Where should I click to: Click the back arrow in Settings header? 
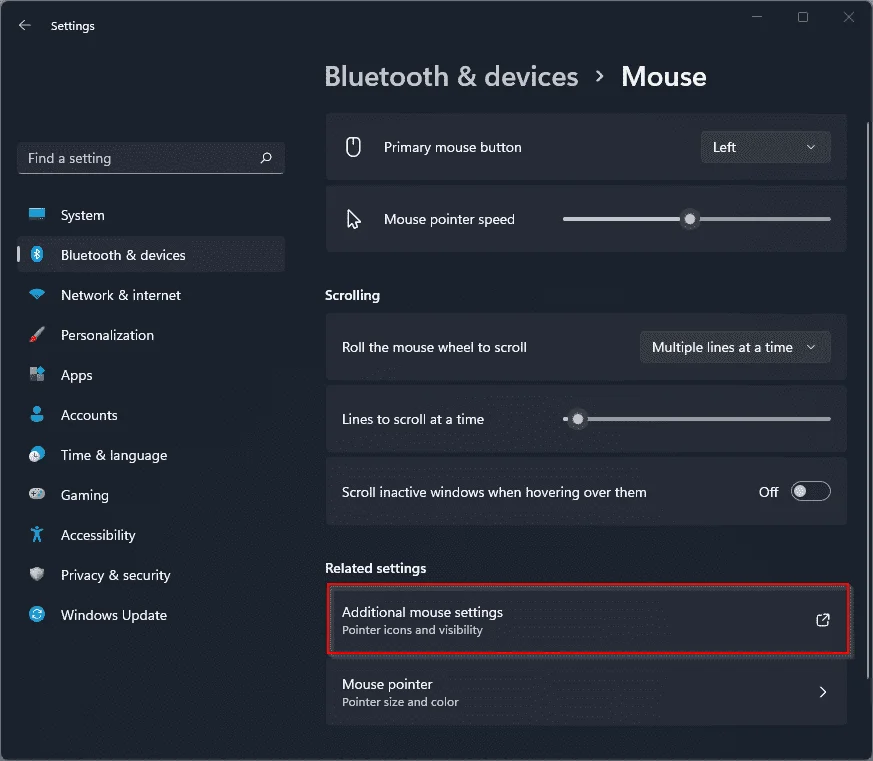(x=24, y=25)
